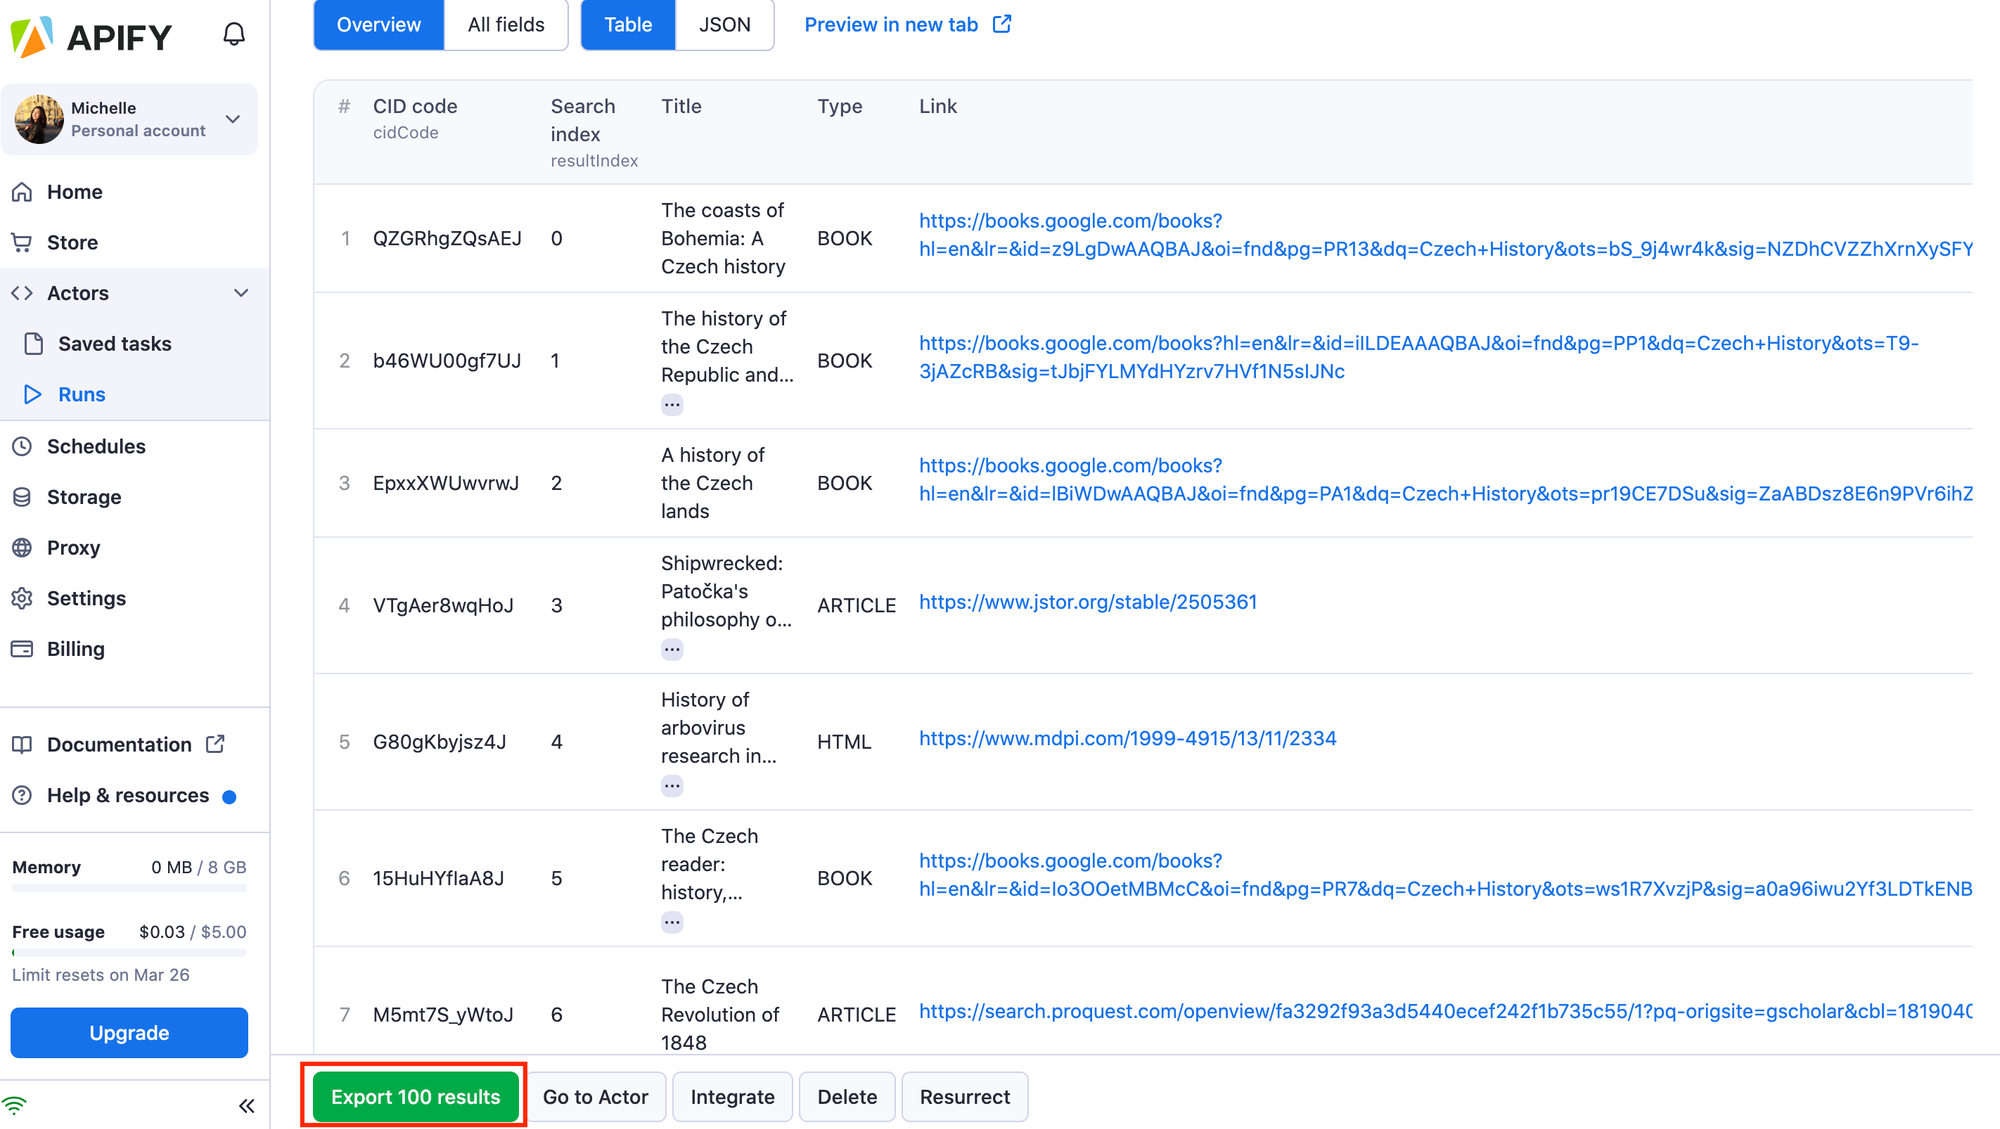Open the JSTOR link for Shipwrecked article

[1088, 602]
